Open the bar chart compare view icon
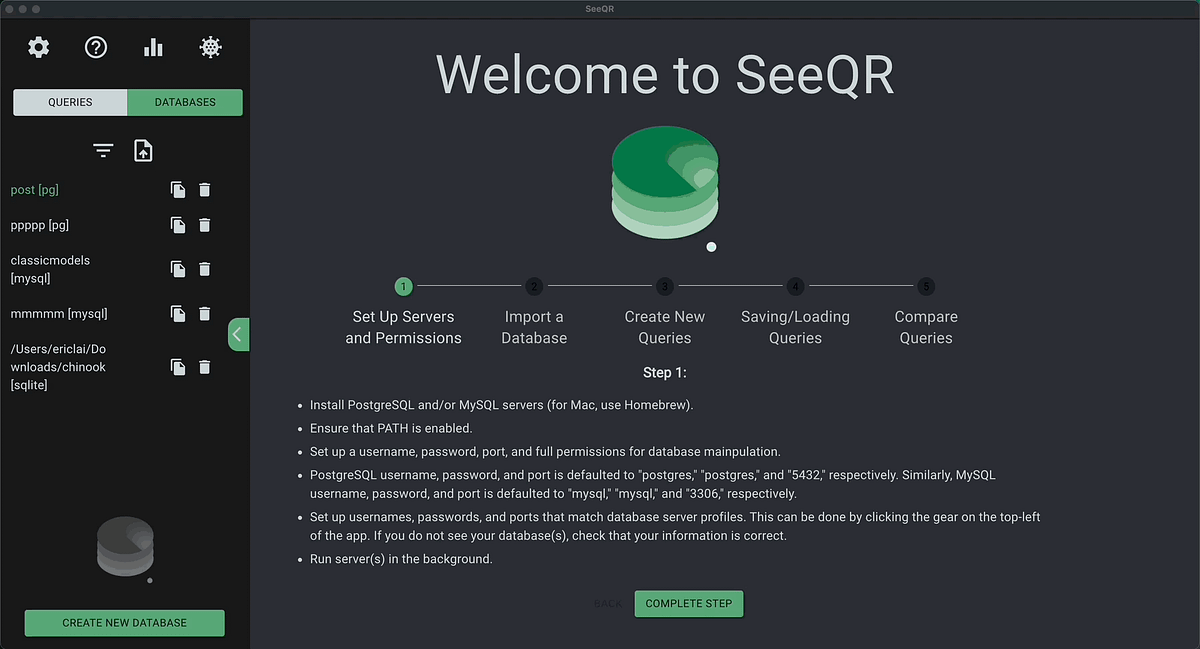This screenshot has width=1200, height=649. click(x=153, y=47)
